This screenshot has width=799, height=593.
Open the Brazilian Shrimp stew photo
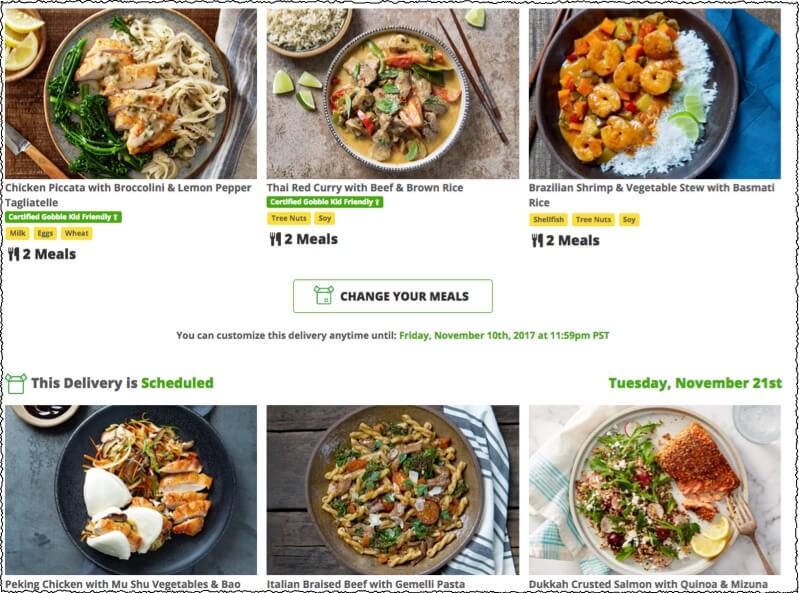point(655,93)
